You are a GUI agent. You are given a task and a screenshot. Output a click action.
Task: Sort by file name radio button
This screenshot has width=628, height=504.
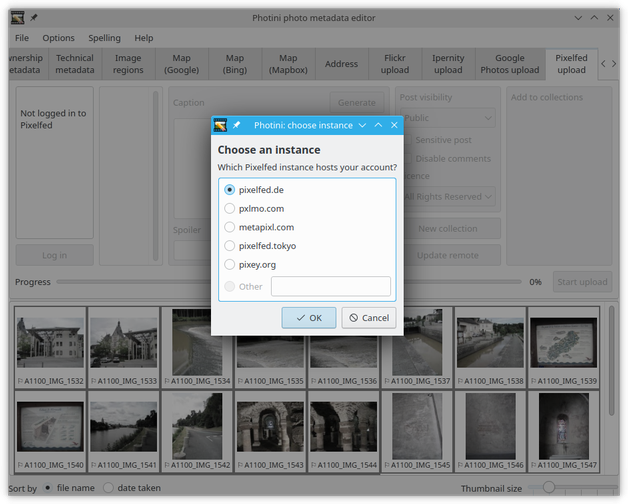[48, 488]
